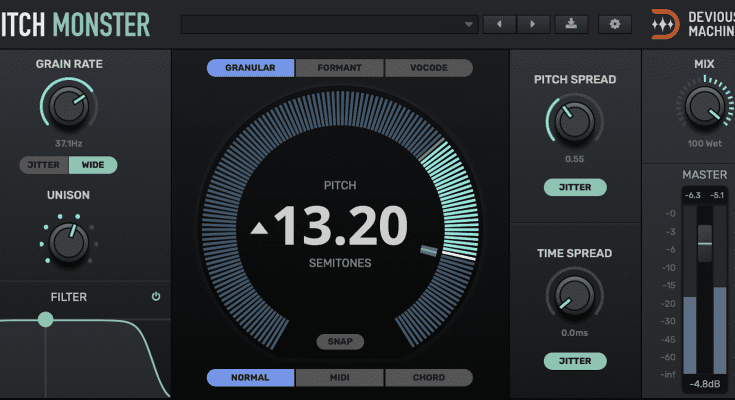Select the Granular mode tab

pos(251,68)
